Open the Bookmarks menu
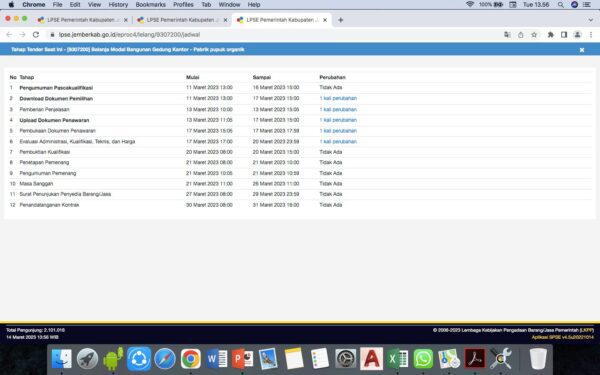600x375 pixels. [151, 5]
